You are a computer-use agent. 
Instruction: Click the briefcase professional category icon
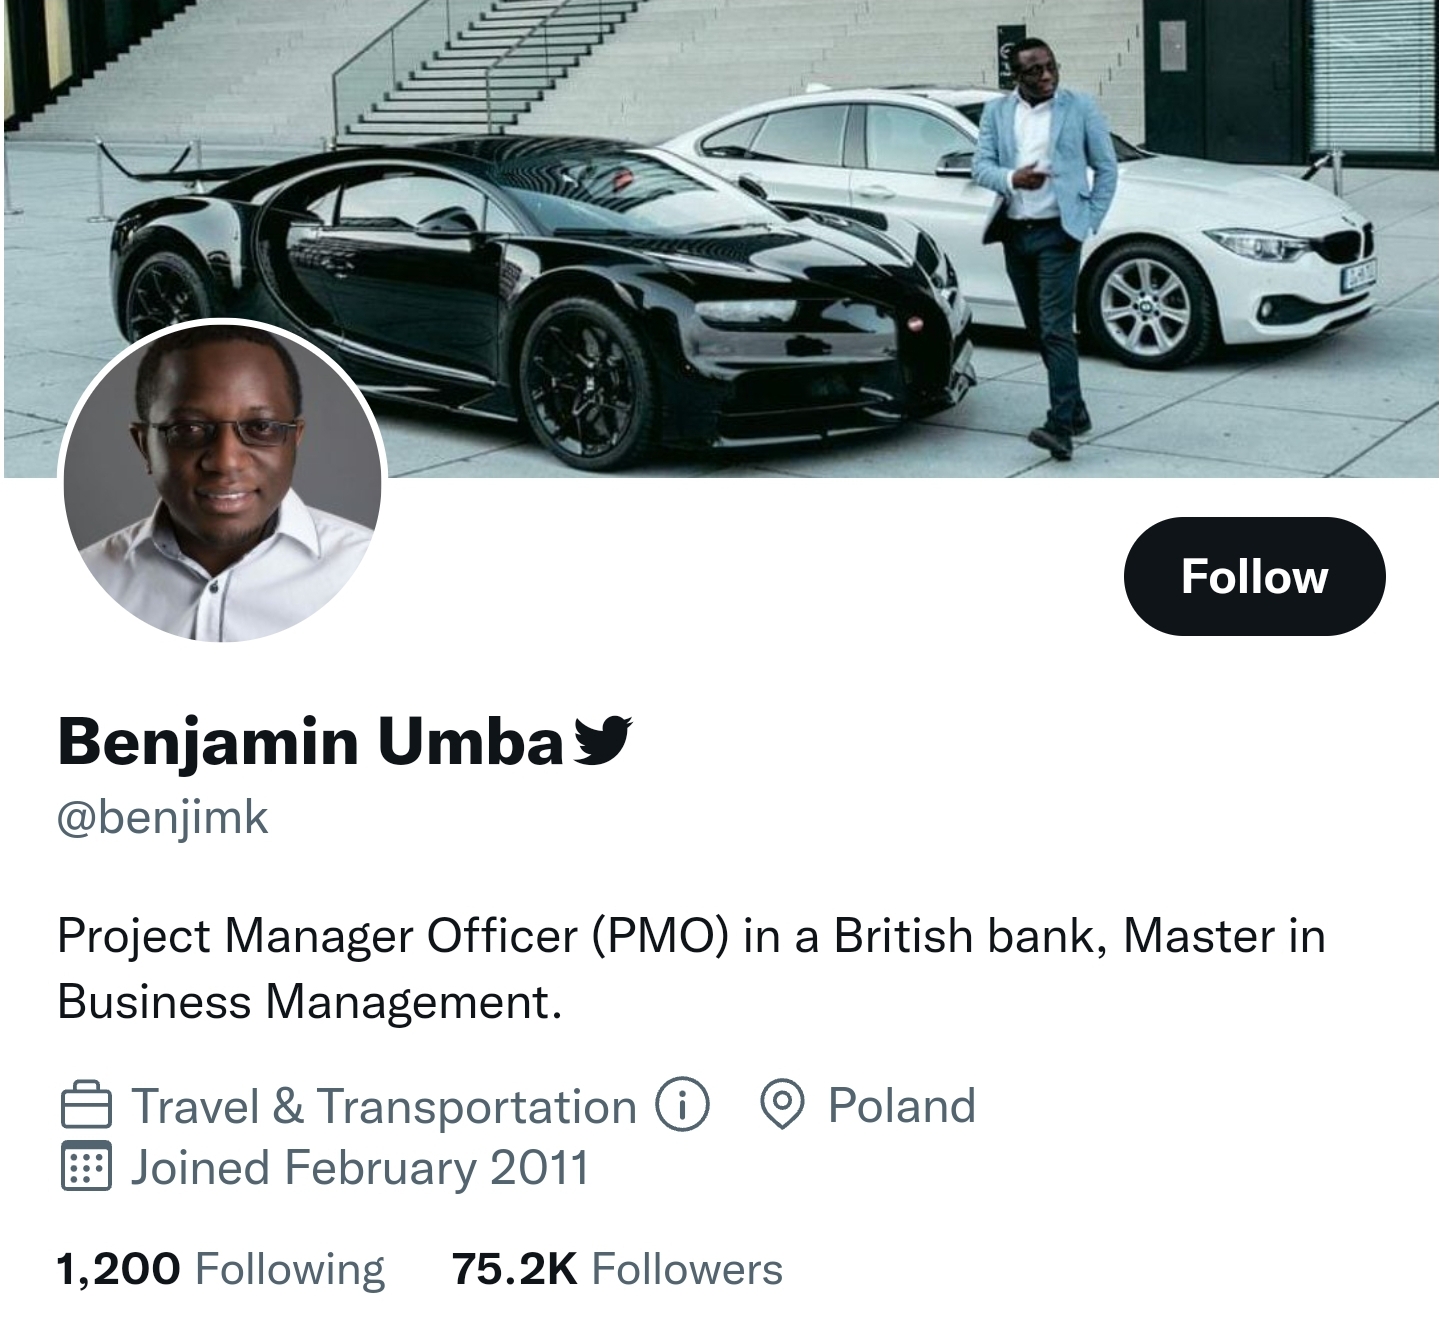86,1105
